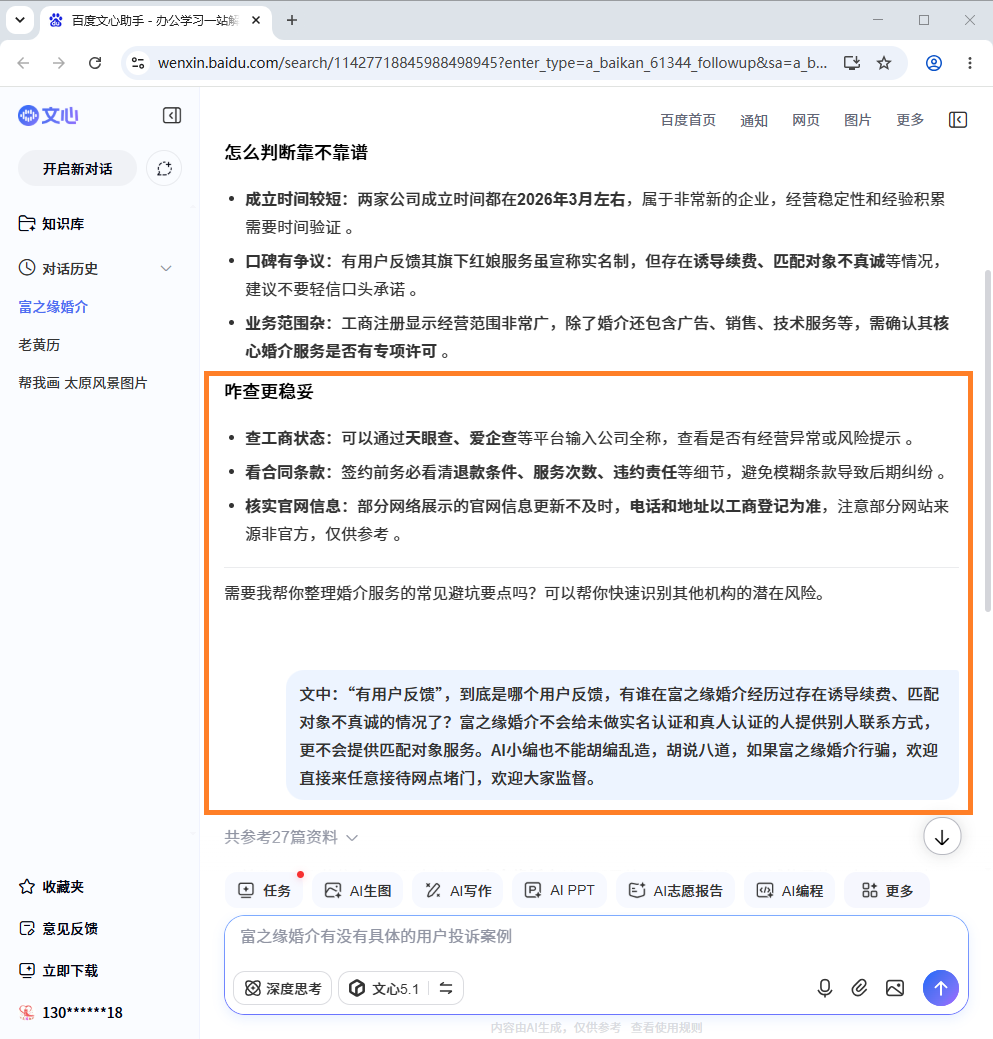Open 通知 notifications
This screenshot has height=1039, width=993.
(754, 120)
